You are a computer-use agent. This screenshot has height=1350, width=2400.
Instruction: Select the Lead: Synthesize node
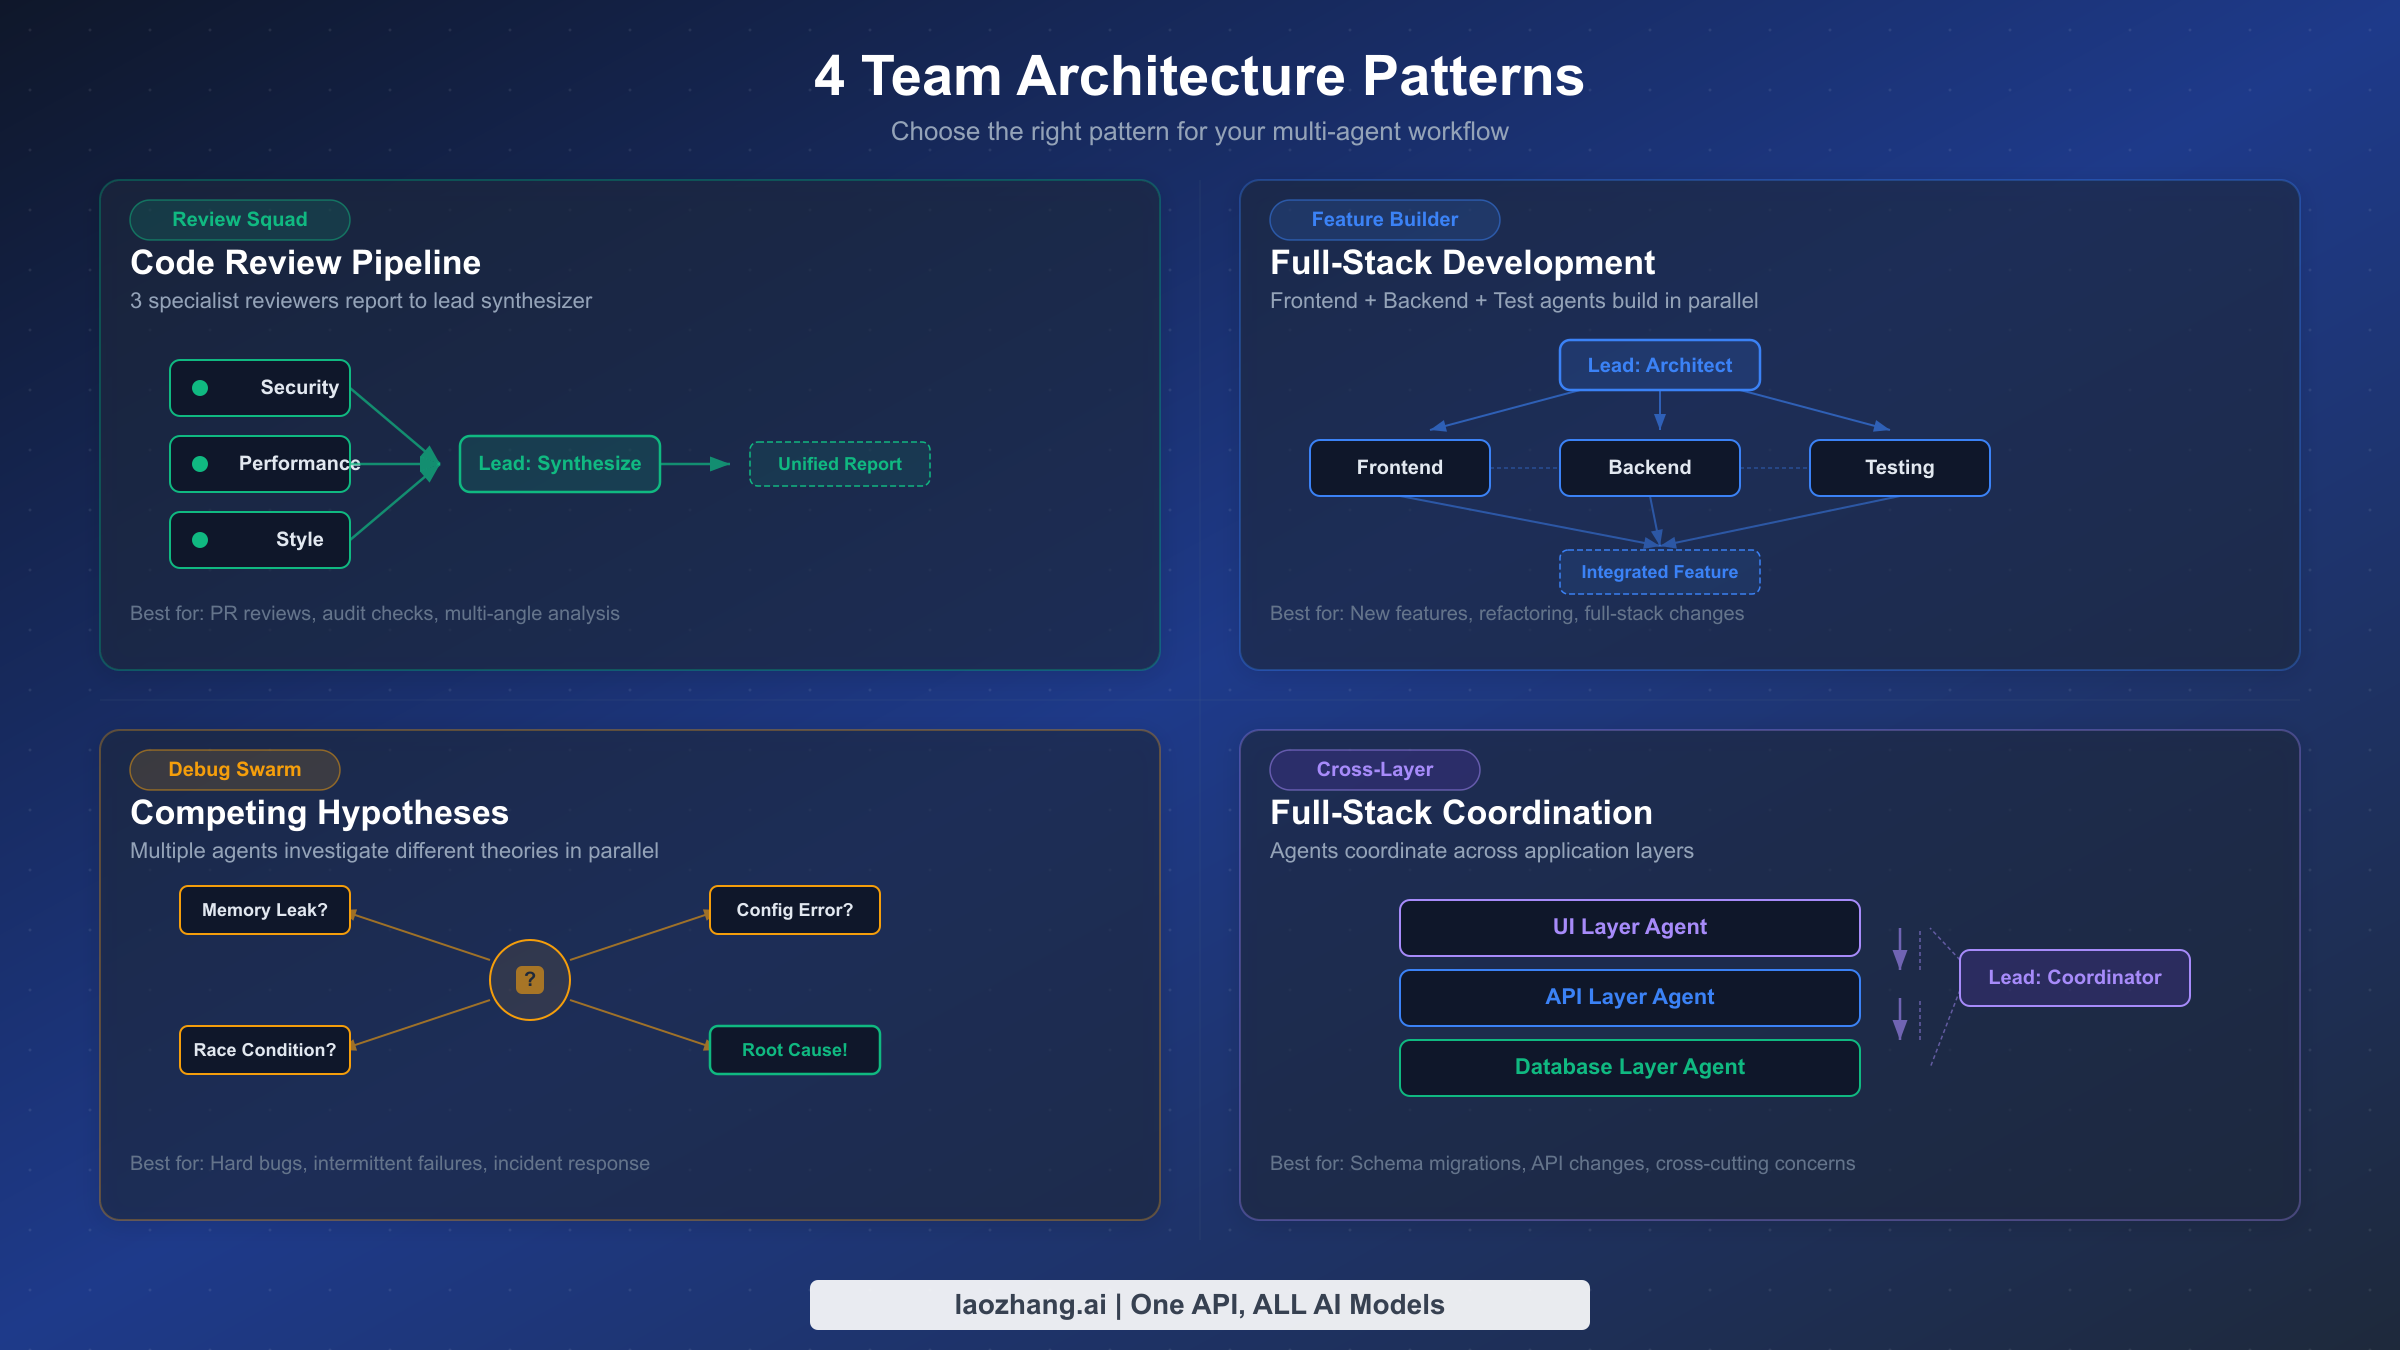click(559, 463)
